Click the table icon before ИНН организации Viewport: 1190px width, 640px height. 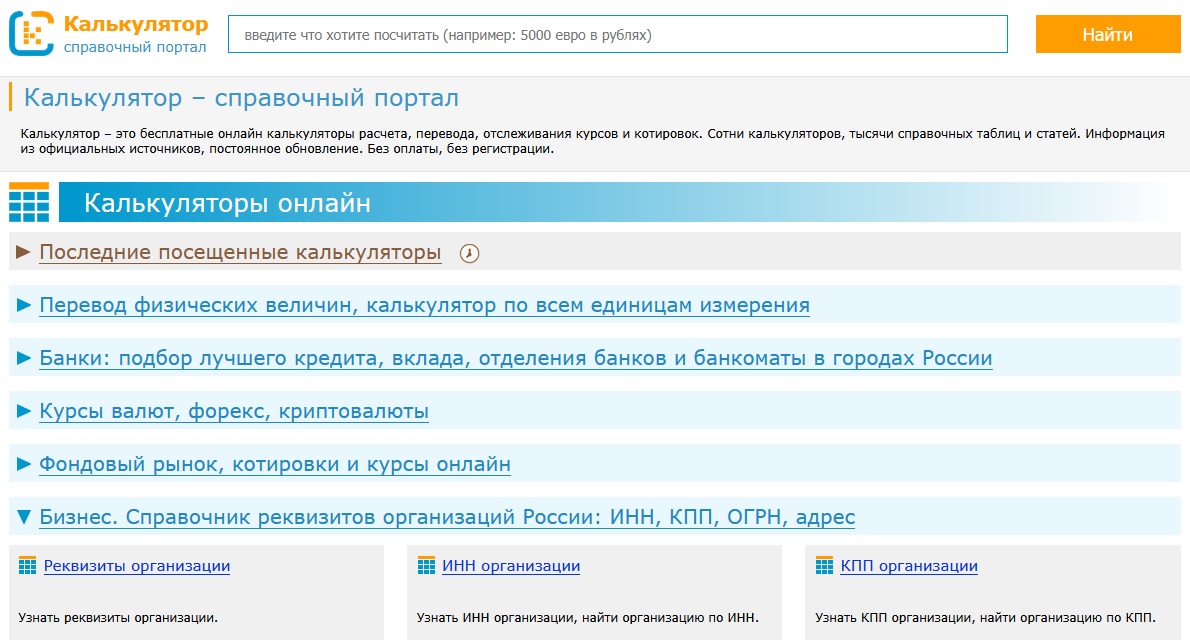[x=426, y=566]
